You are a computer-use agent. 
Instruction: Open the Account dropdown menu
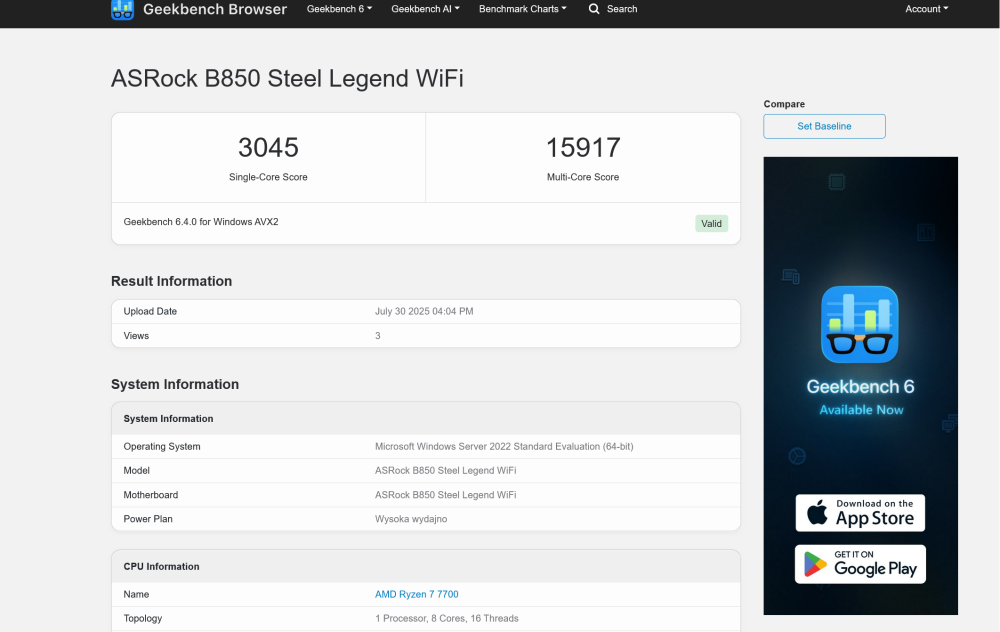coord(926,9)
